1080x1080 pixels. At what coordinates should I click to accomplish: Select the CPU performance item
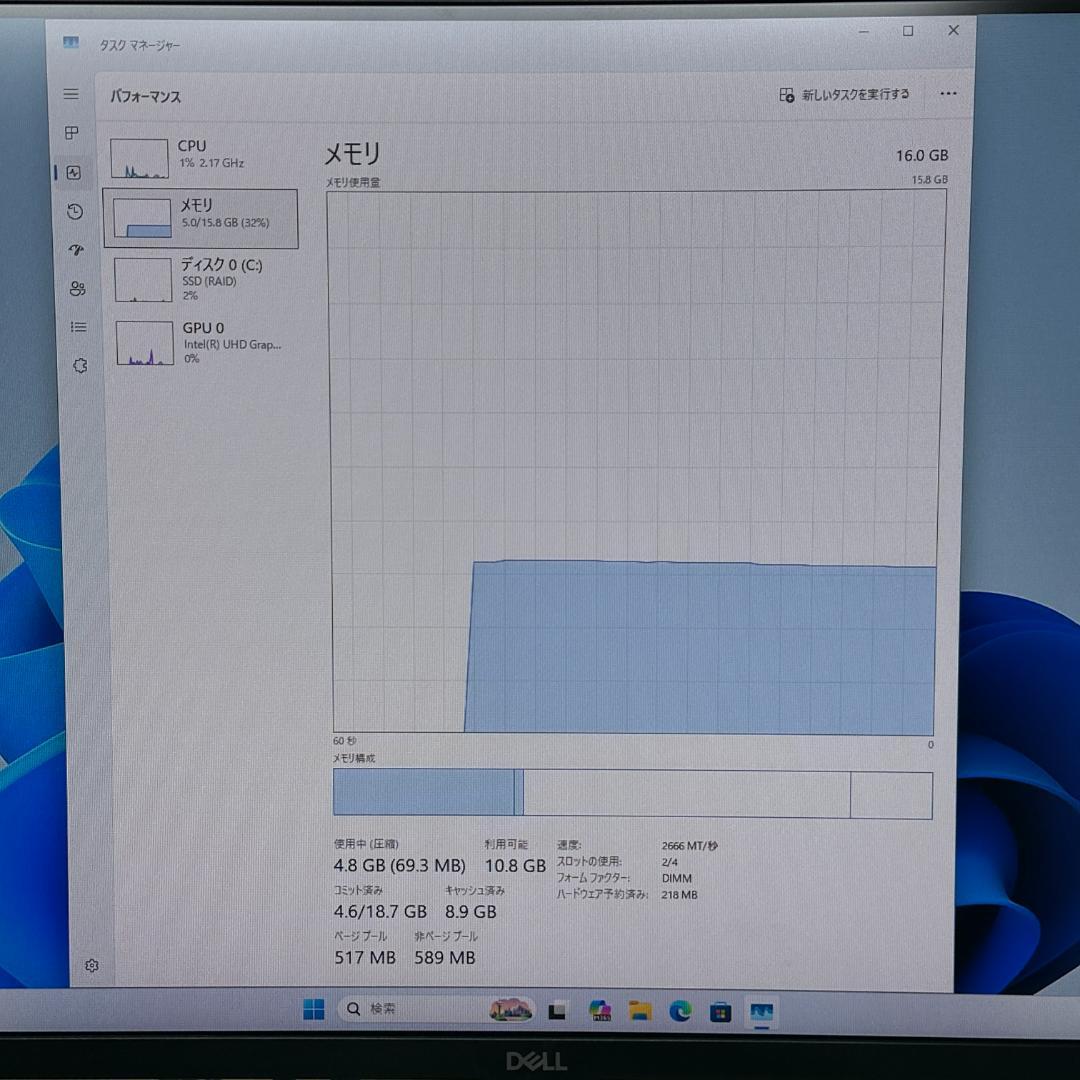click(x=201, y=157)
